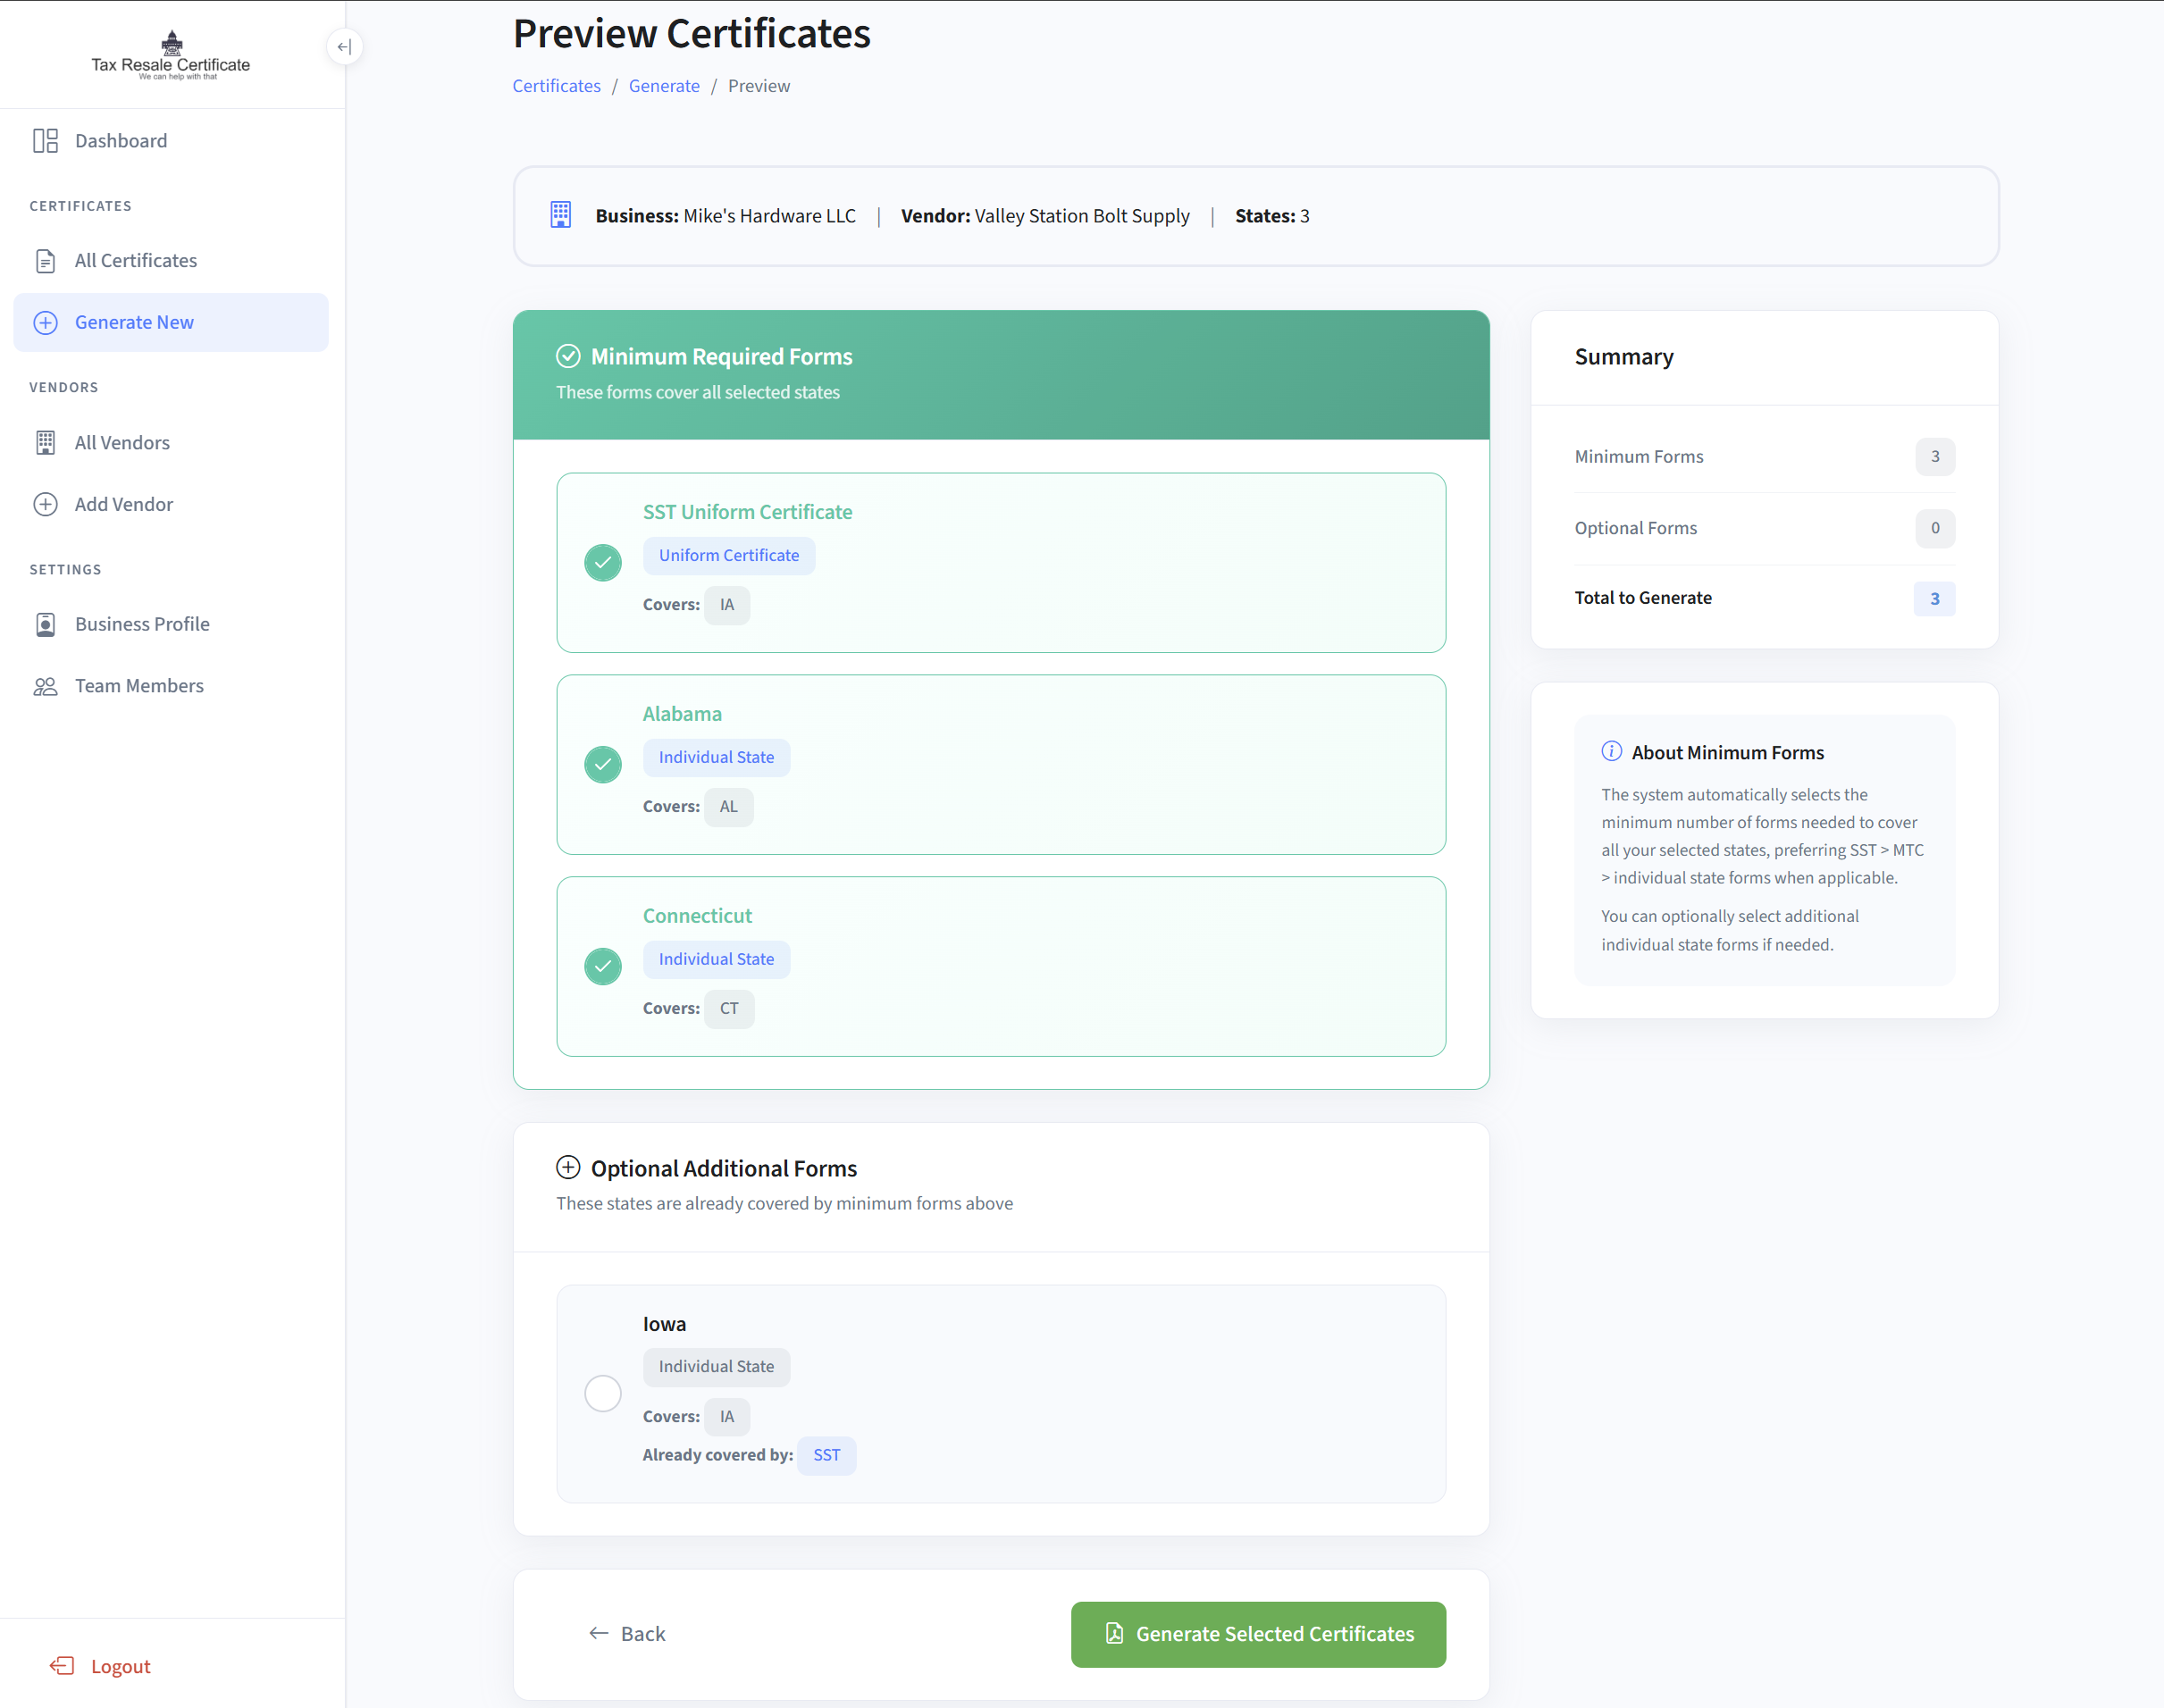Uncheck the Alabama Individual State form

602,764
